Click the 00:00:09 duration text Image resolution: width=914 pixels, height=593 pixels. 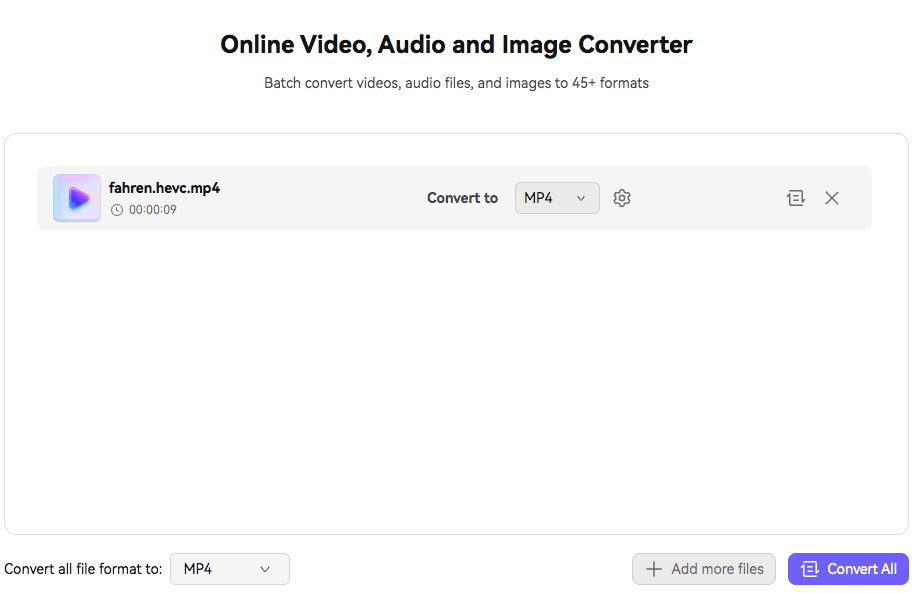(153, 210)
